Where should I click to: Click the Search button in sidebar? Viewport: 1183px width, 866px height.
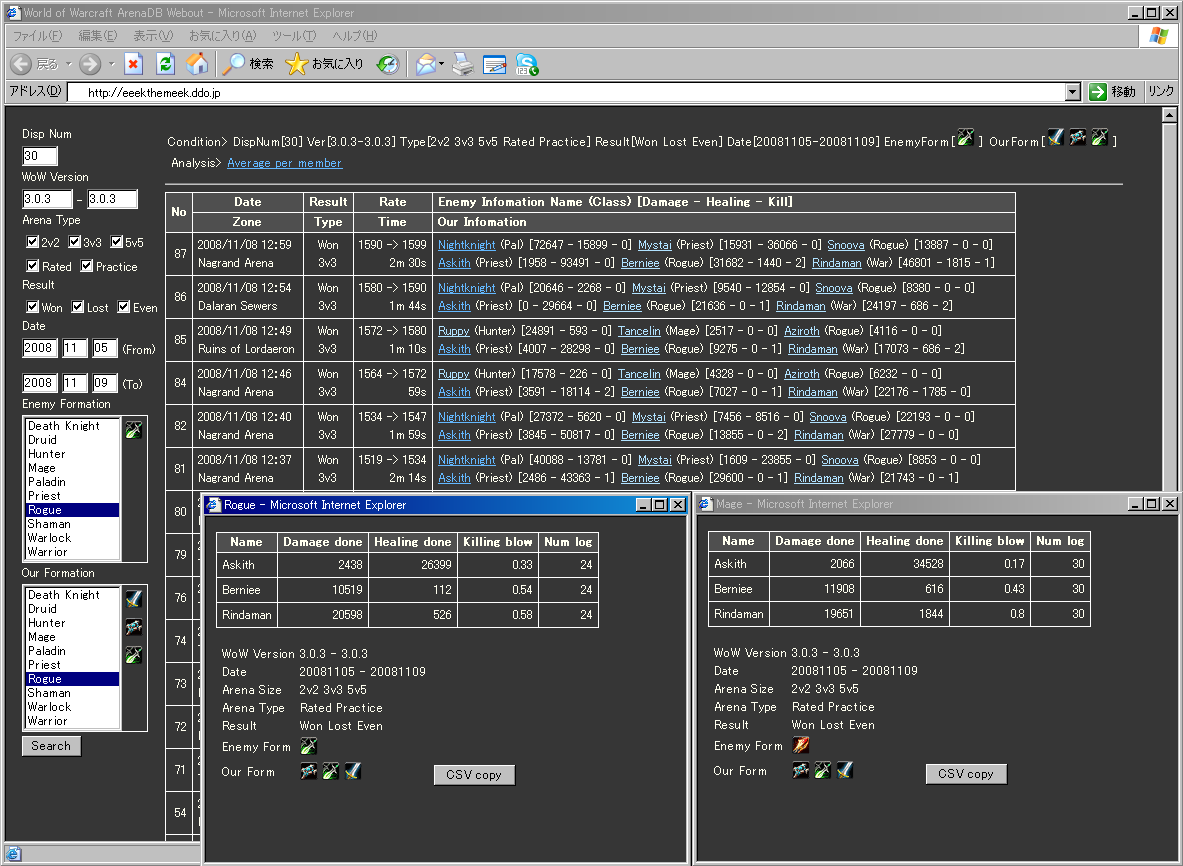pos(51,746)
